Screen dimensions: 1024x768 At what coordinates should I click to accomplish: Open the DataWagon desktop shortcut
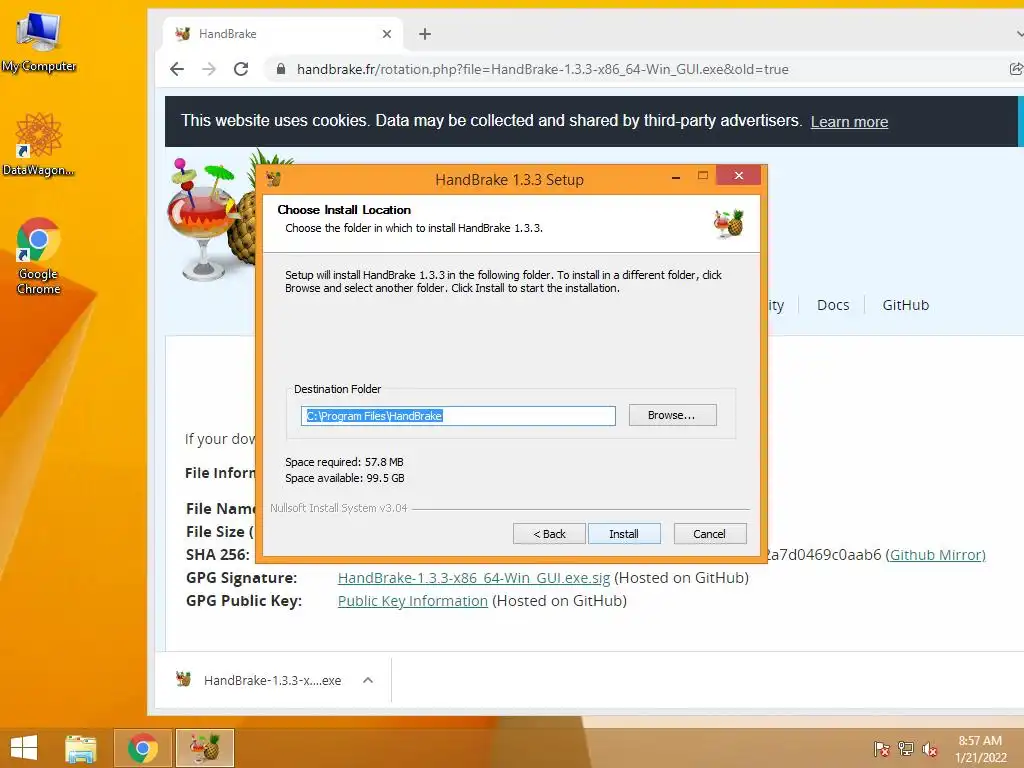(38, 145)
